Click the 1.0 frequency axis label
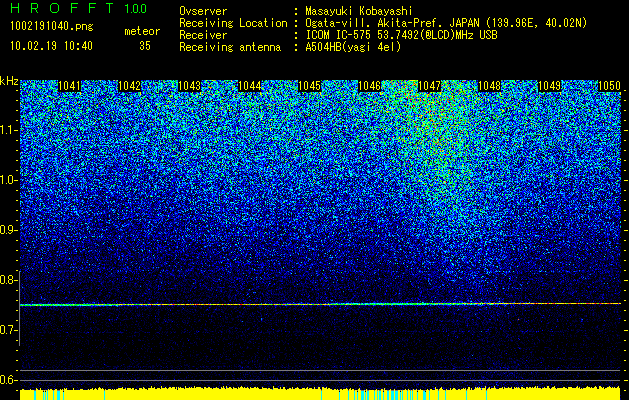The width and height of the screenshot is (629, 400). point(8,180)
